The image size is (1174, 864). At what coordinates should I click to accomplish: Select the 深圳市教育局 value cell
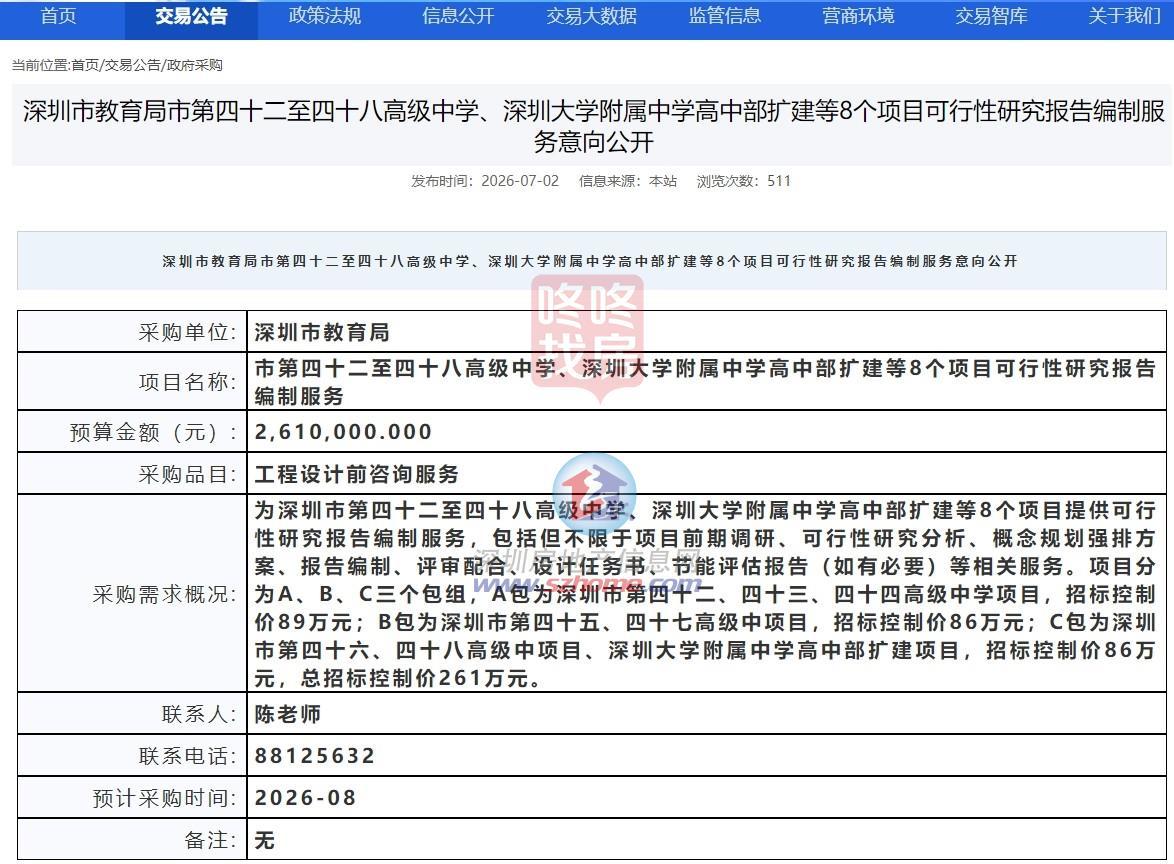[707, 332]
